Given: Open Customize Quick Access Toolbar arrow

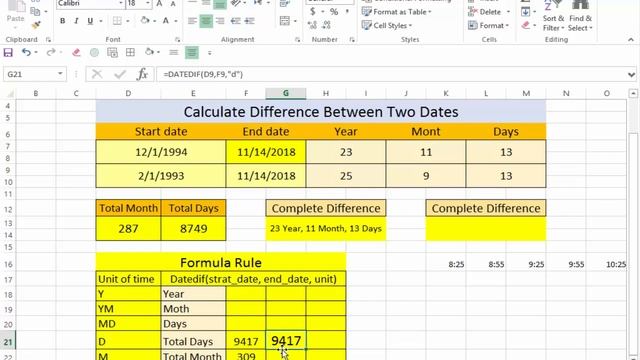Looking at the screenshot, I should [x=209, y=53].
